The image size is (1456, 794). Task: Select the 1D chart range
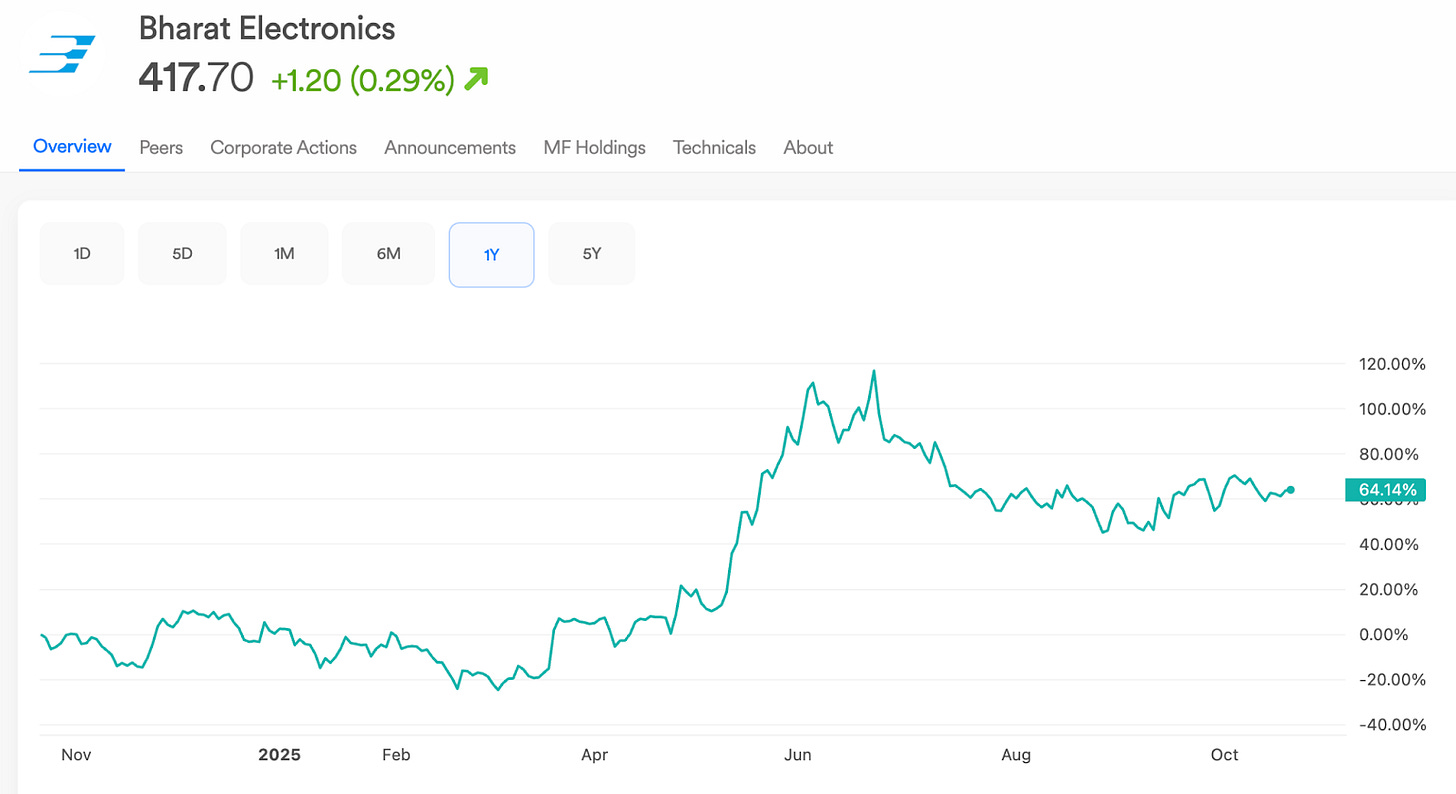coord(82,254)
